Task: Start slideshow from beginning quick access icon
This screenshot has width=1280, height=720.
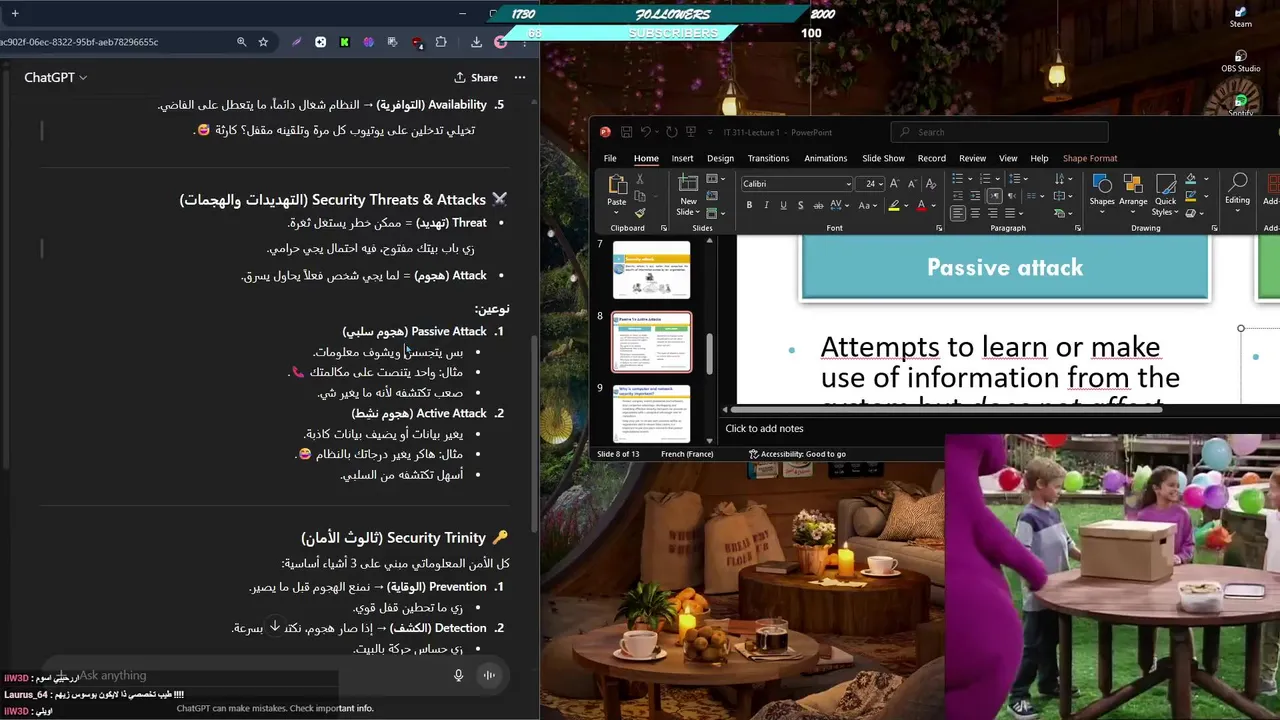Action: (689, 132)
